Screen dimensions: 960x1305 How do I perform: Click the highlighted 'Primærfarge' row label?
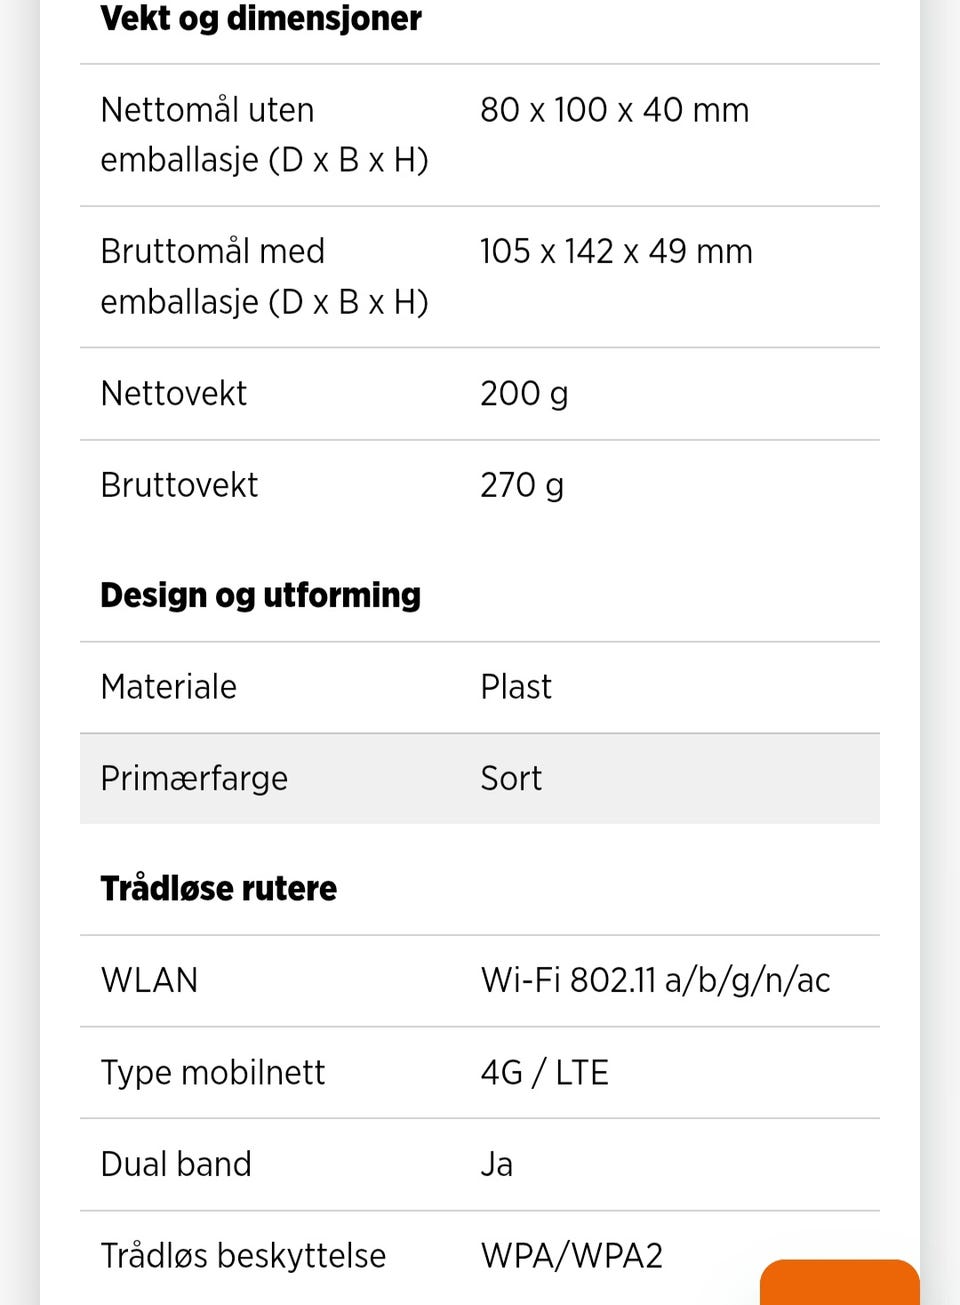[x=194, y=779]
